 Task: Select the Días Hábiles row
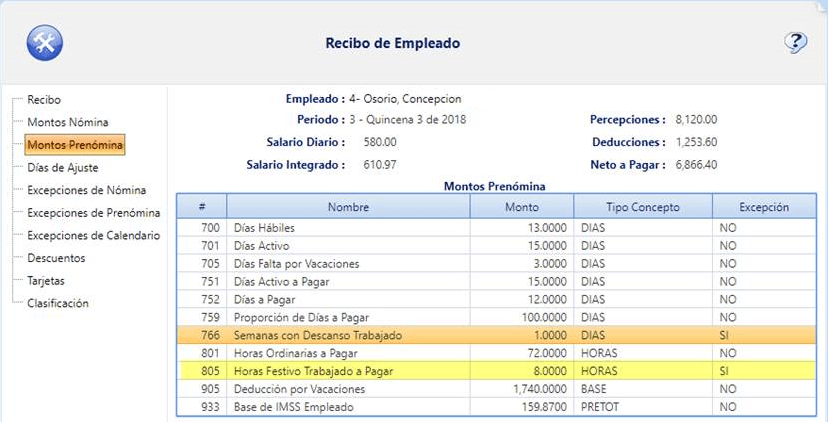point(496,228)
